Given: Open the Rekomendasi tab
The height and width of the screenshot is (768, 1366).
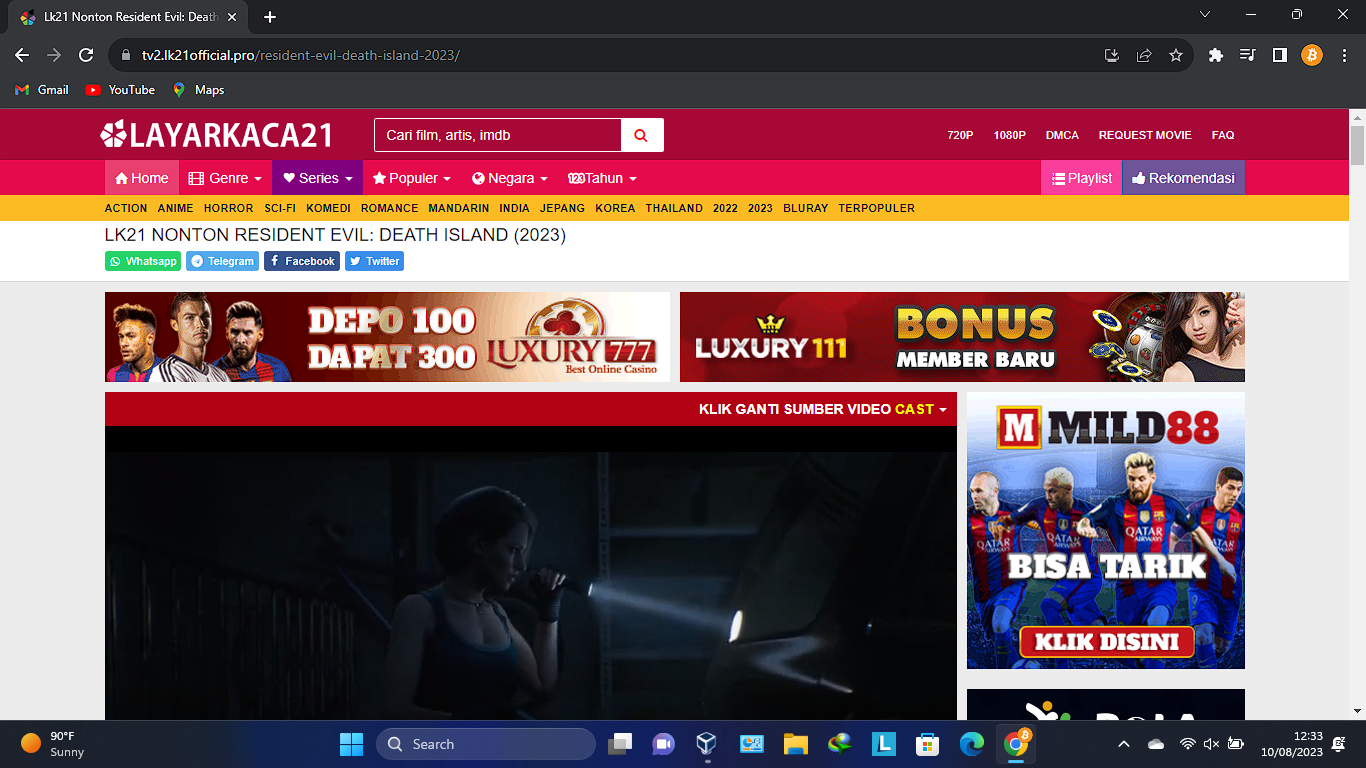Looking at the screenshot, I should pos(1183,178).
